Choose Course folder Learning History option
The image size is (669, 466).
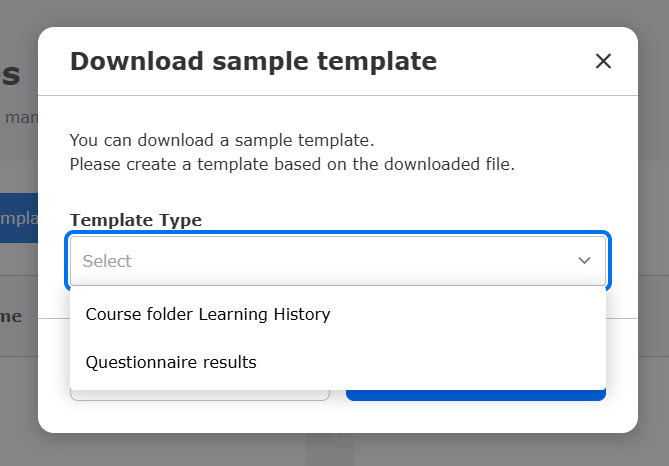pyautogui.click(x=208, y=314)
